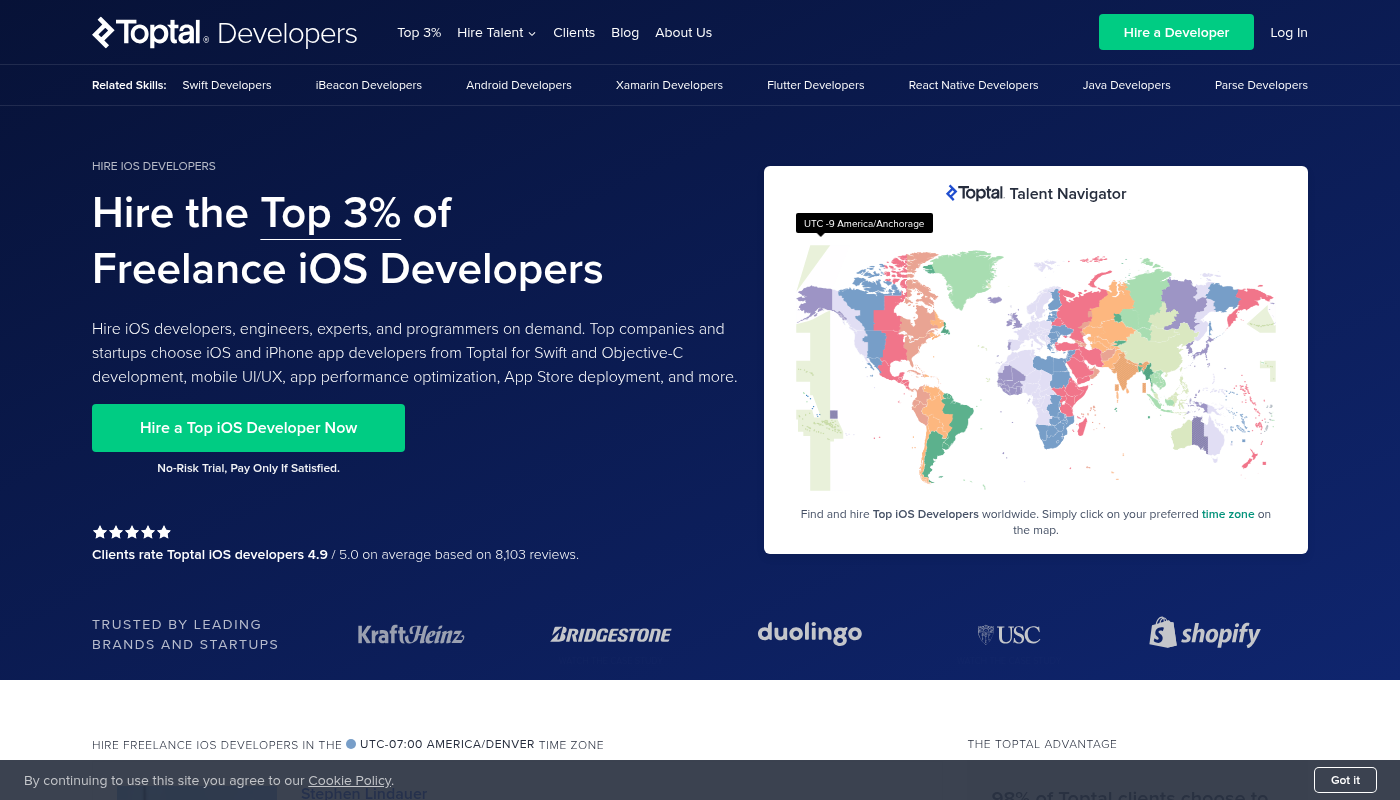Click the KraftHeinz brand logo
The image size is (1400, 800).
(x=410, y=634)
